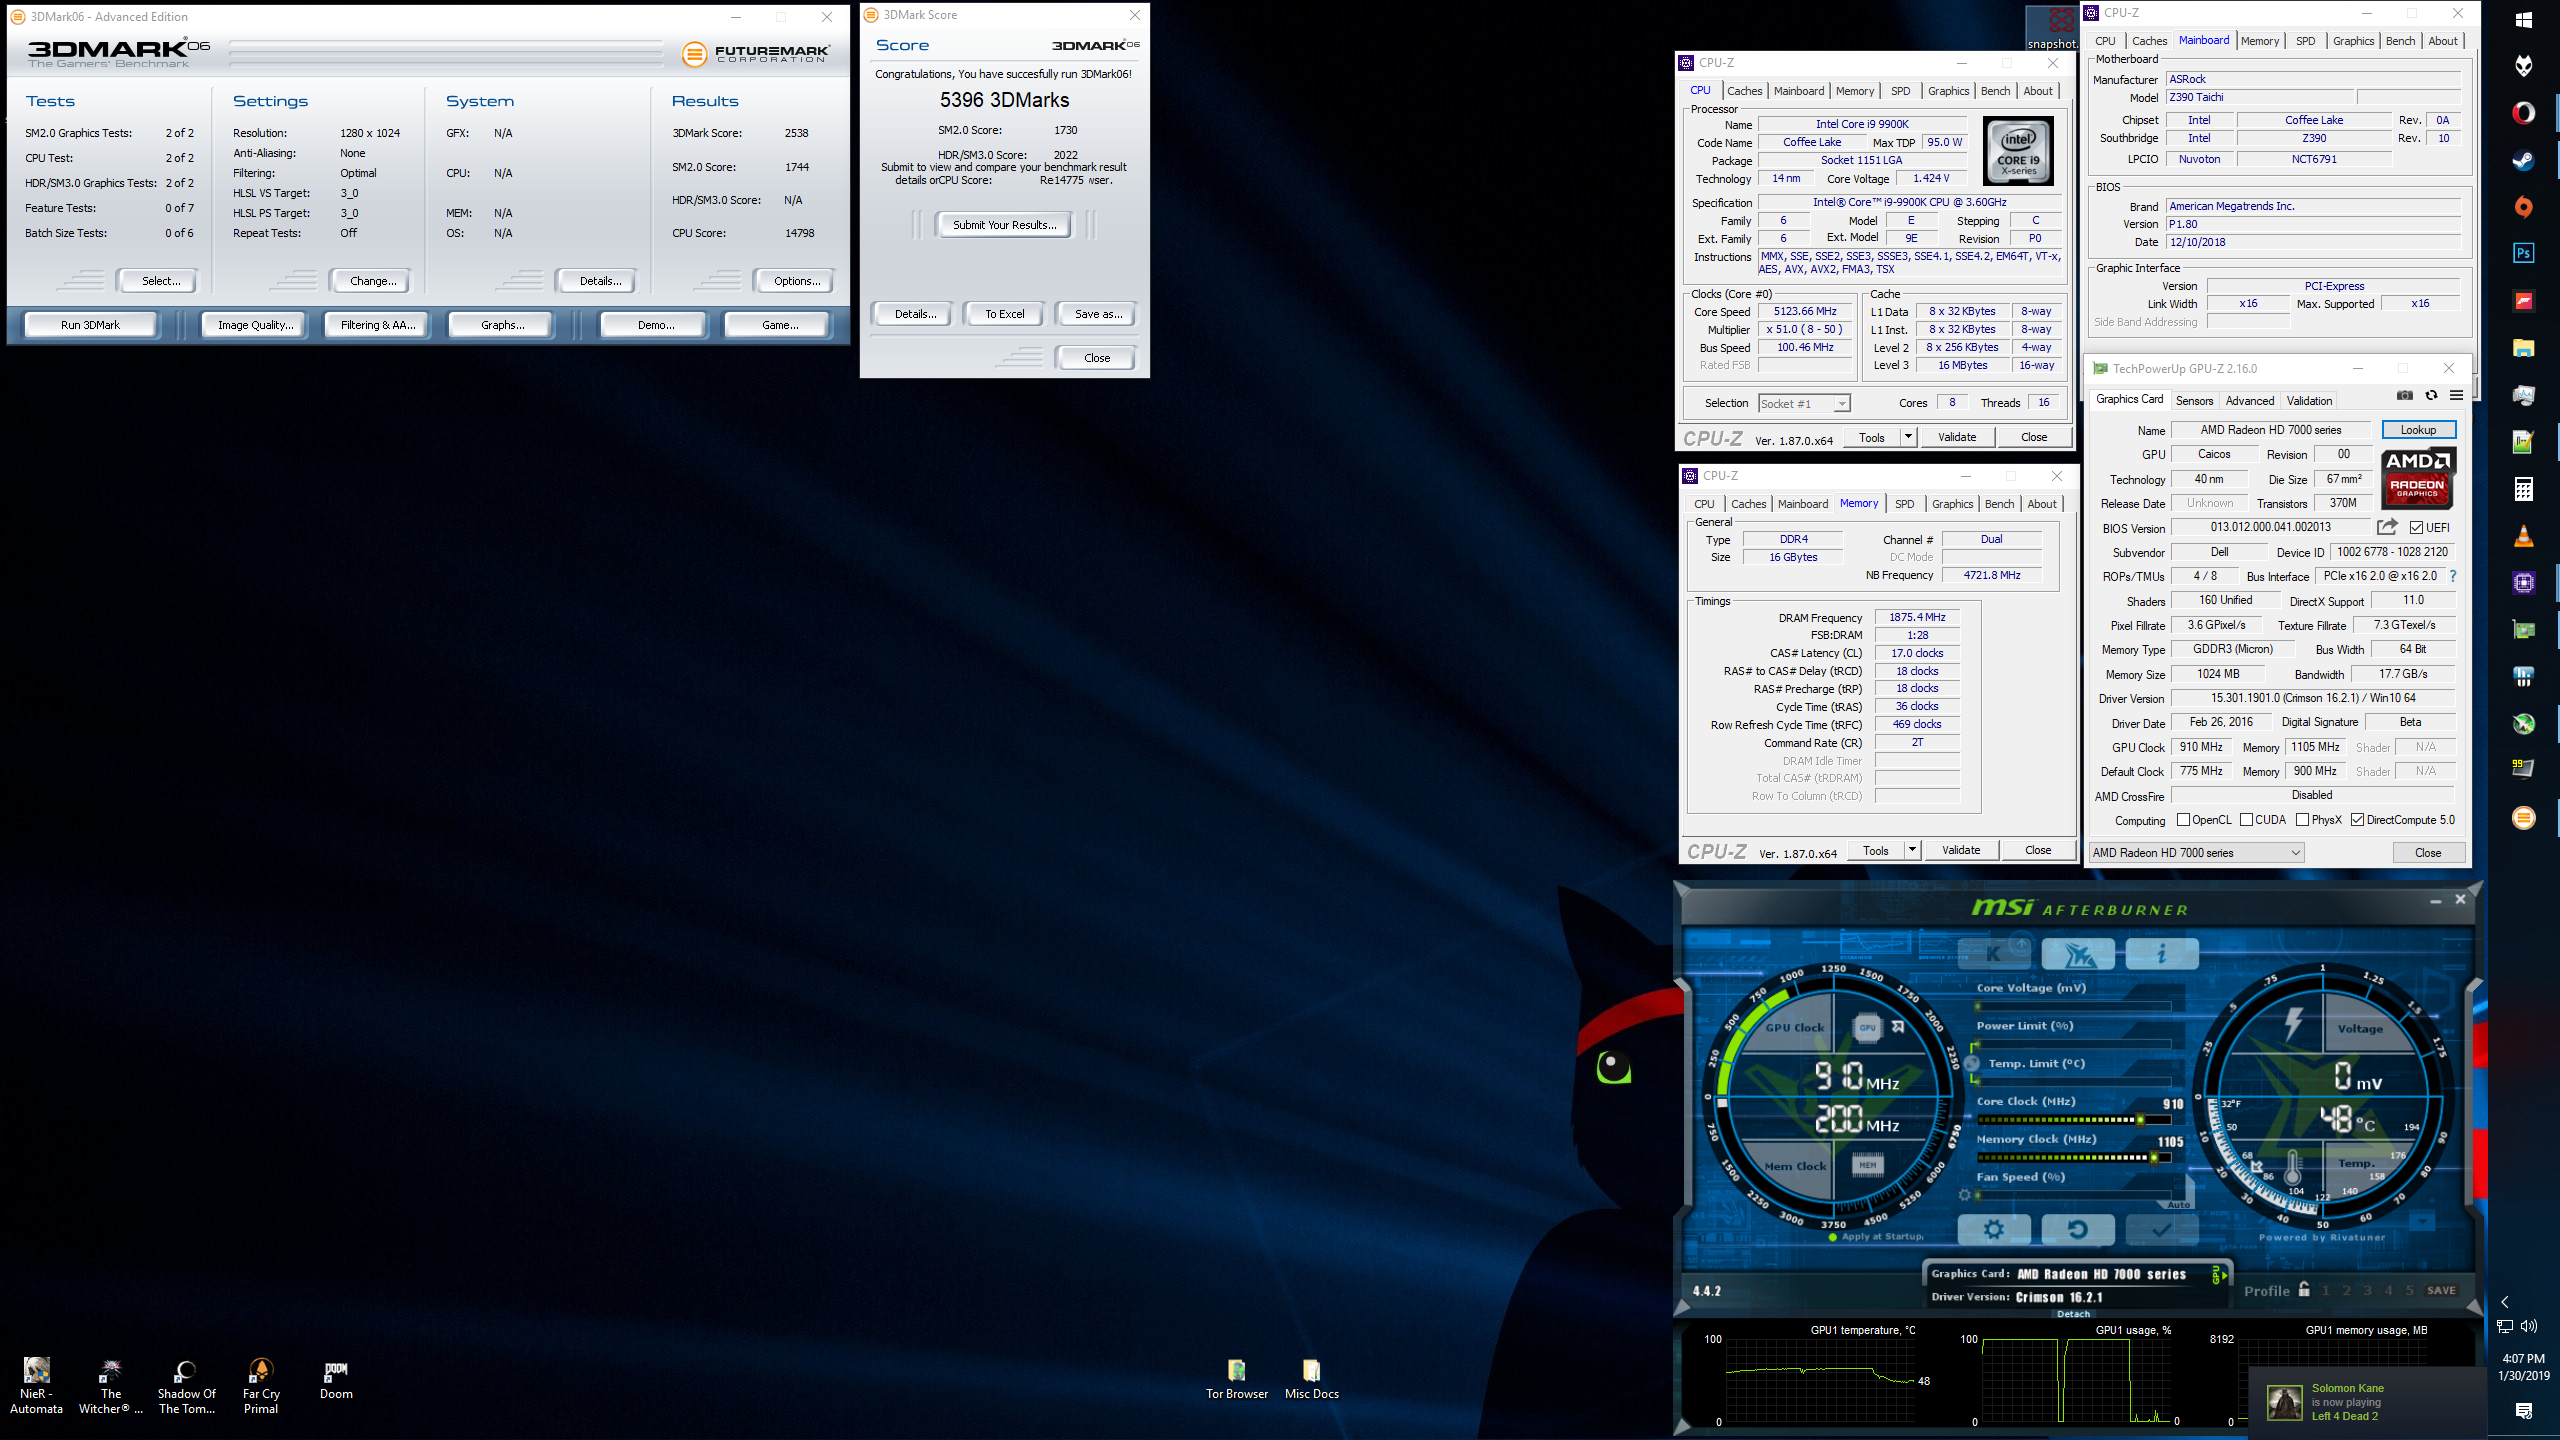Screen dimensions: 2560x1440
Task: Open File Explorer from the taskbar
Action: click(x=2523, y=348)
